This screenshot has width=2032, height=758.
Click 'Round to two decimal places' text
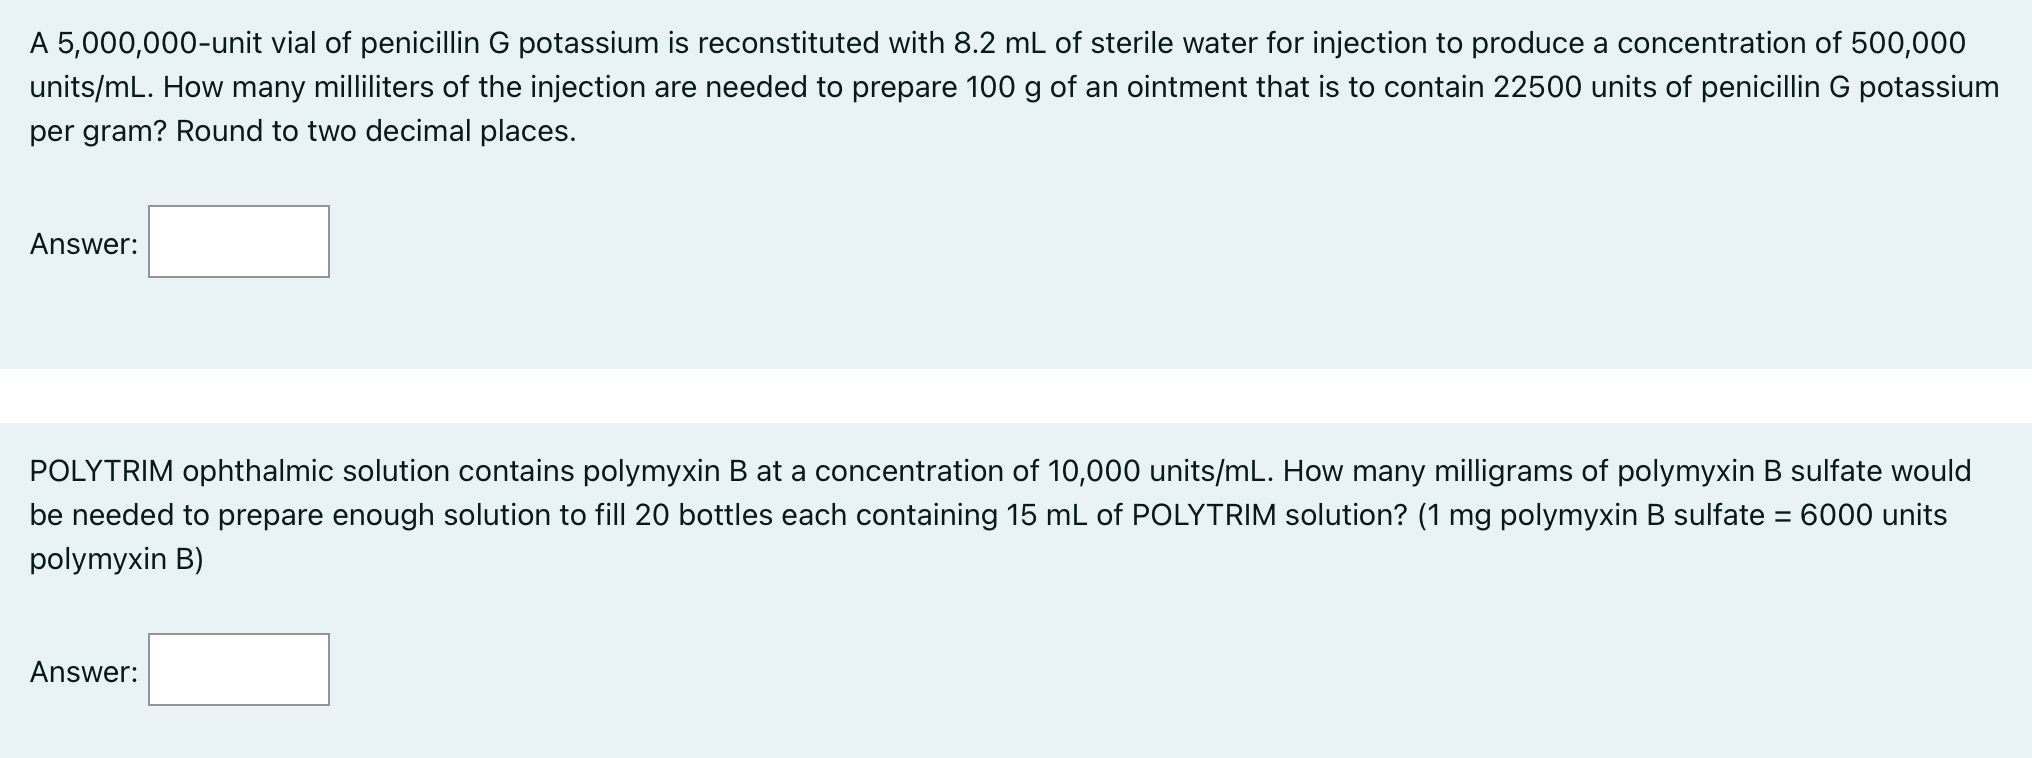(375, 131)
